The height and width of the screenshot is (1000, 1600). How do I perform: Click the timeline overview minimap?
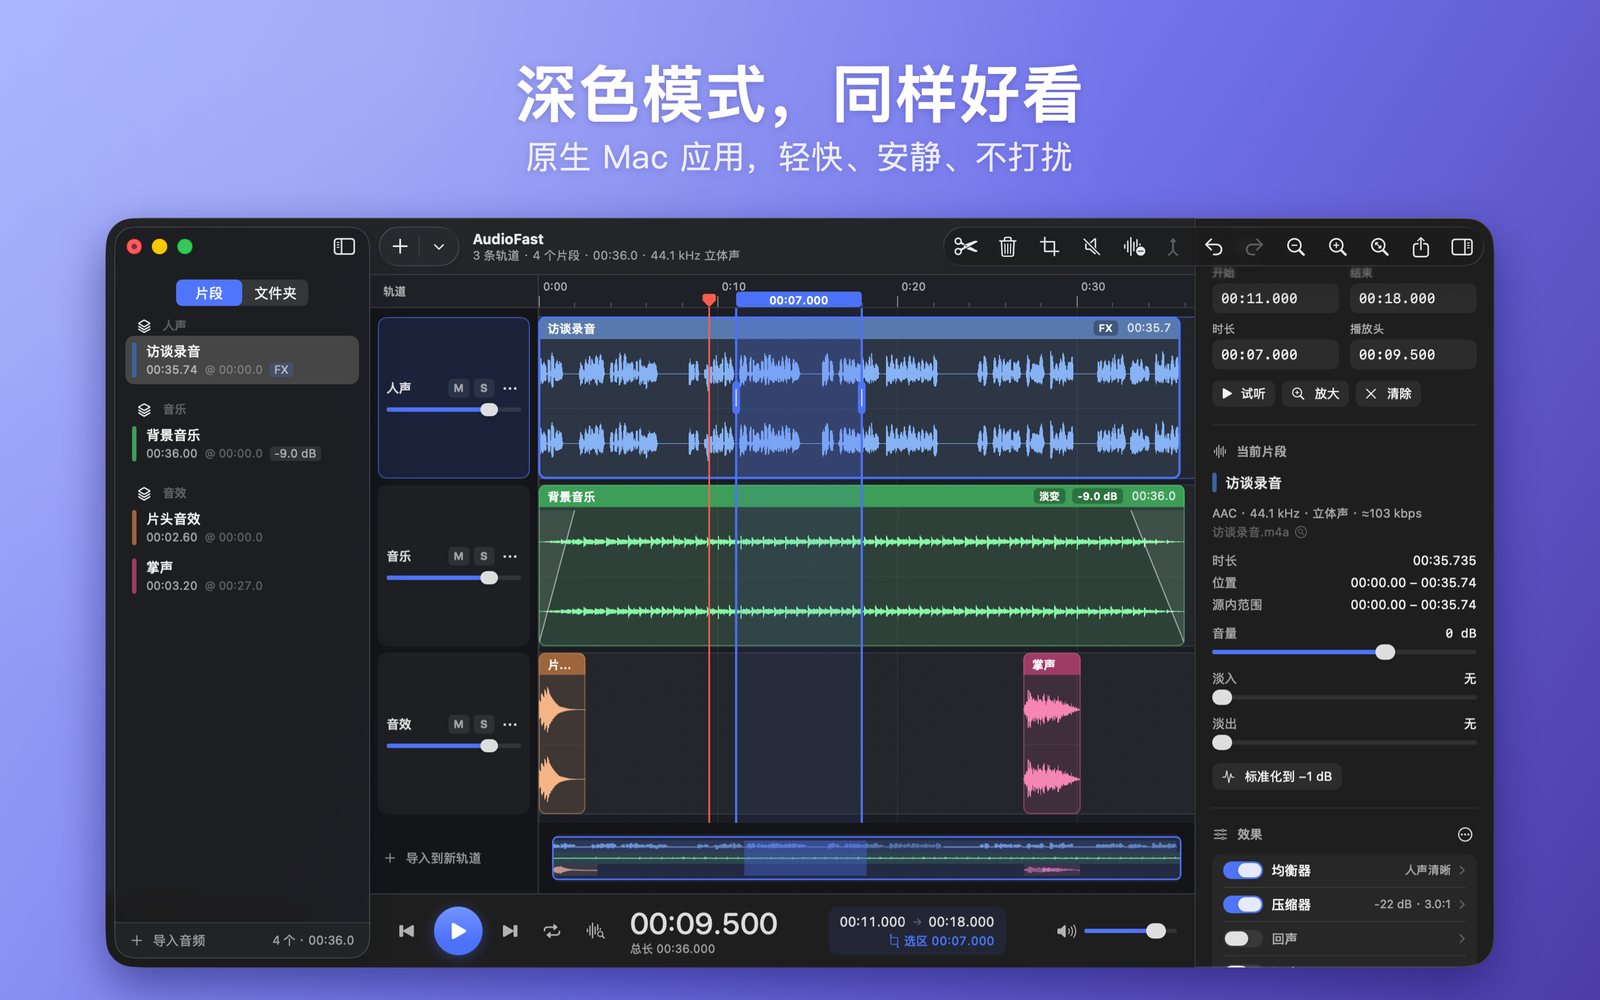click(x=866, y=858)
